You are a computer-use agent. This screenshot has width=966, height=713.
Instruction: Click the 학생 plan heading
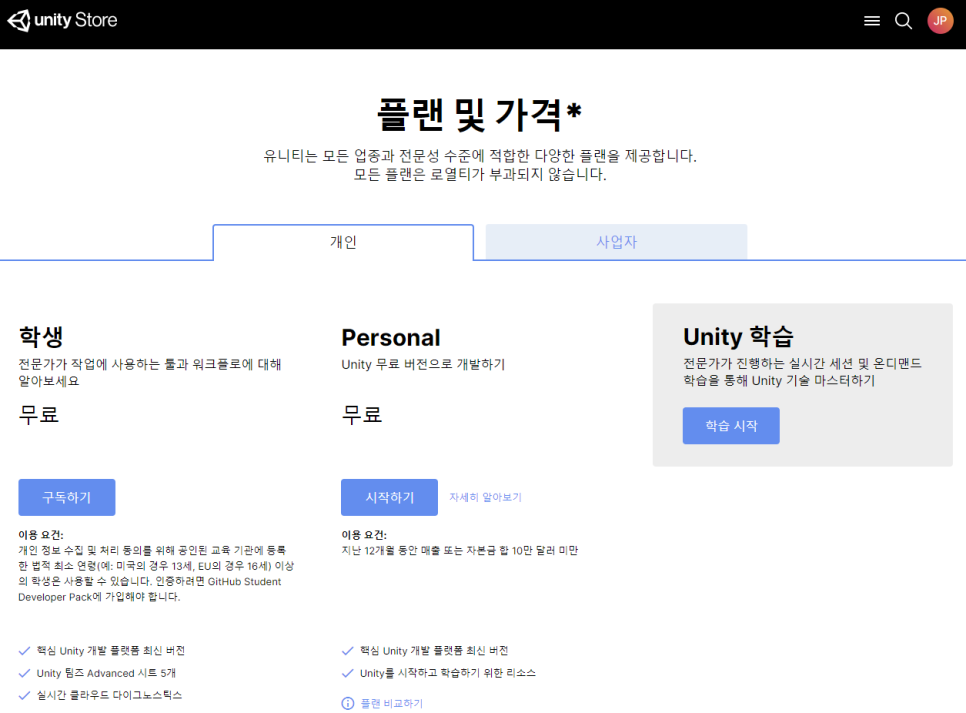41,336
